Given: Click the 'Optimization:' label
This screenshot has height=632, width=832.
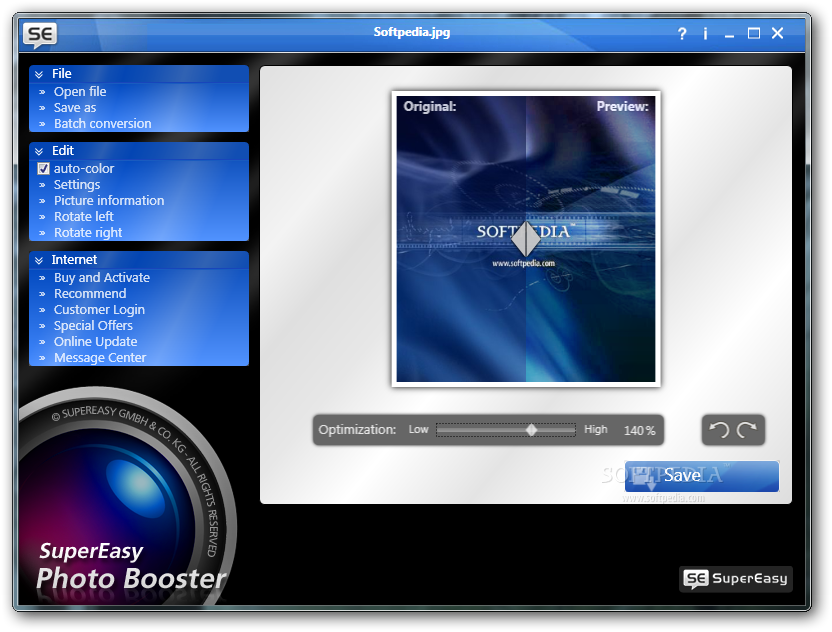Looking at the screenshot, I should (357, 430).
